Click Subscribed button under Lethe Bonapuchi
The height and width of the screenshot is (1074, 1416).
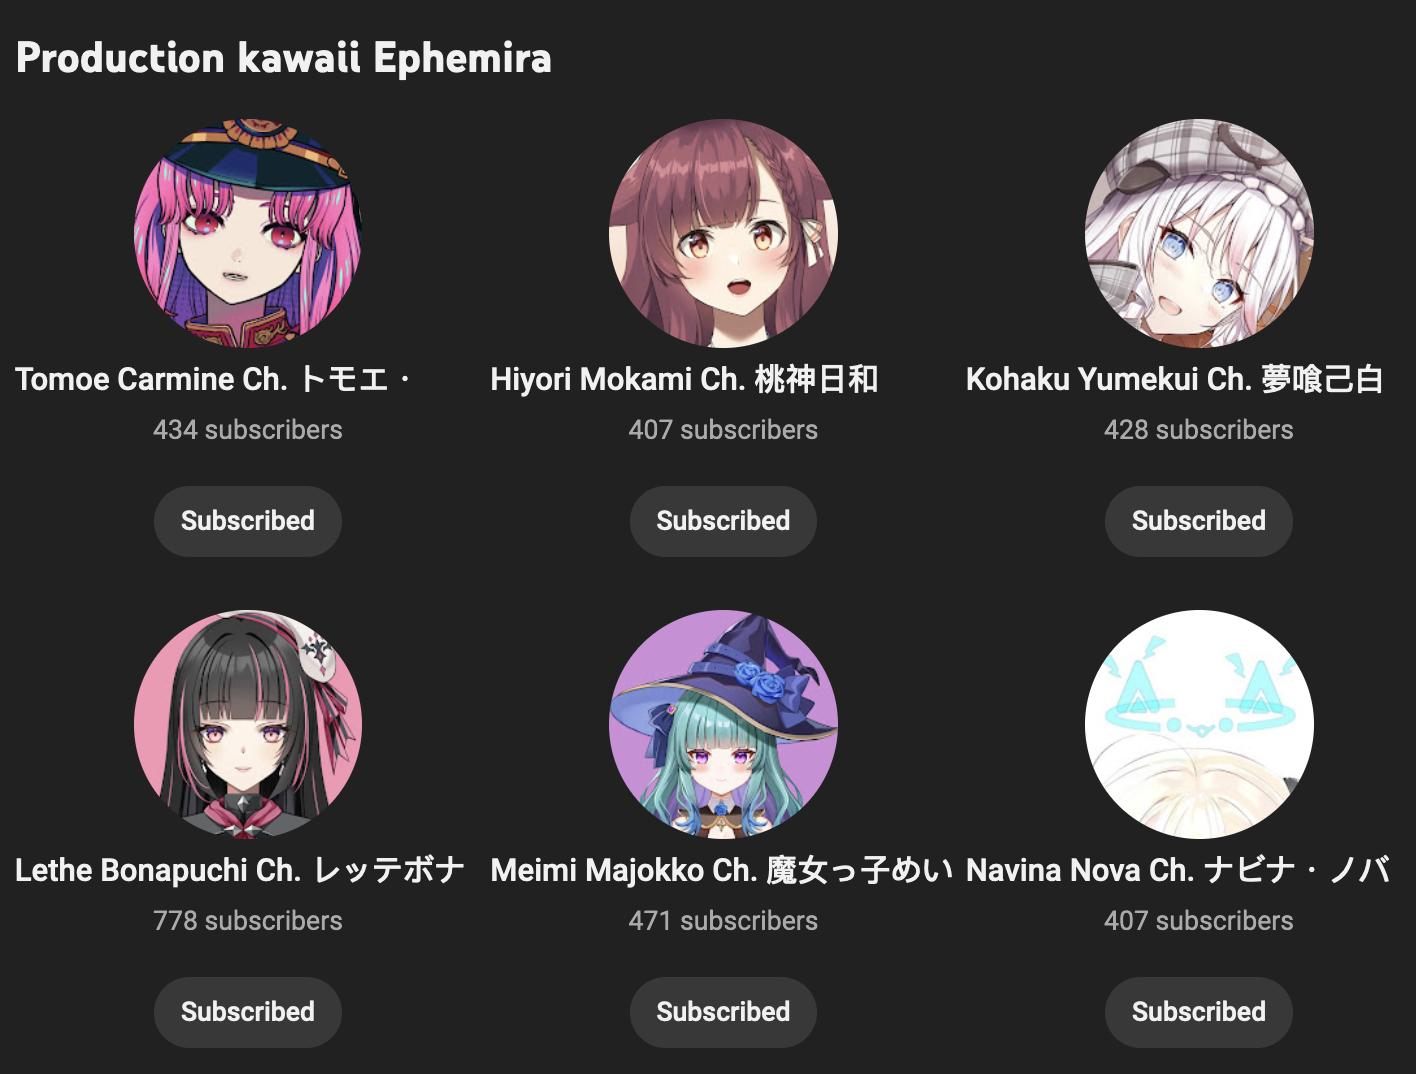[248, 1012]
